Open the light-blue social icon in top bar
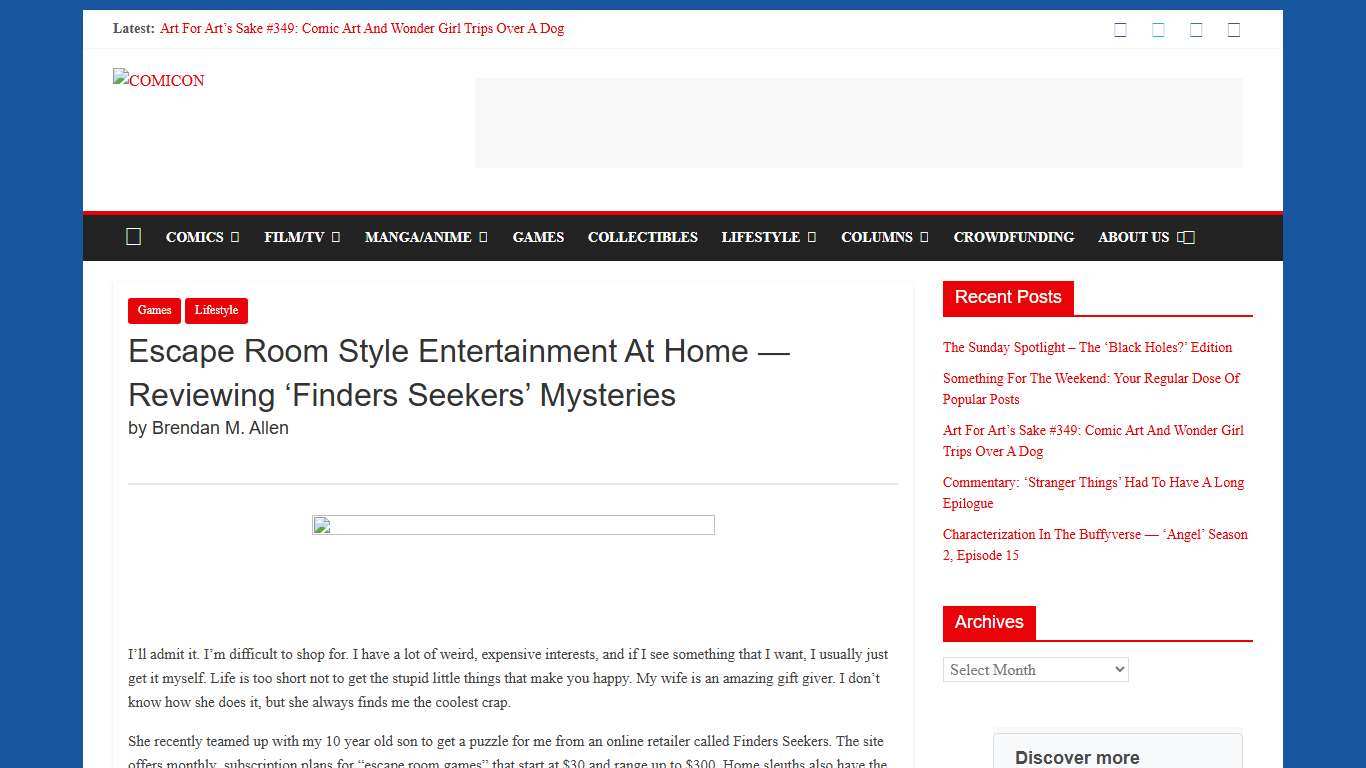The height and width of the screenshot is (768, 1366). pyautogui.click(x=1158, y=30)
